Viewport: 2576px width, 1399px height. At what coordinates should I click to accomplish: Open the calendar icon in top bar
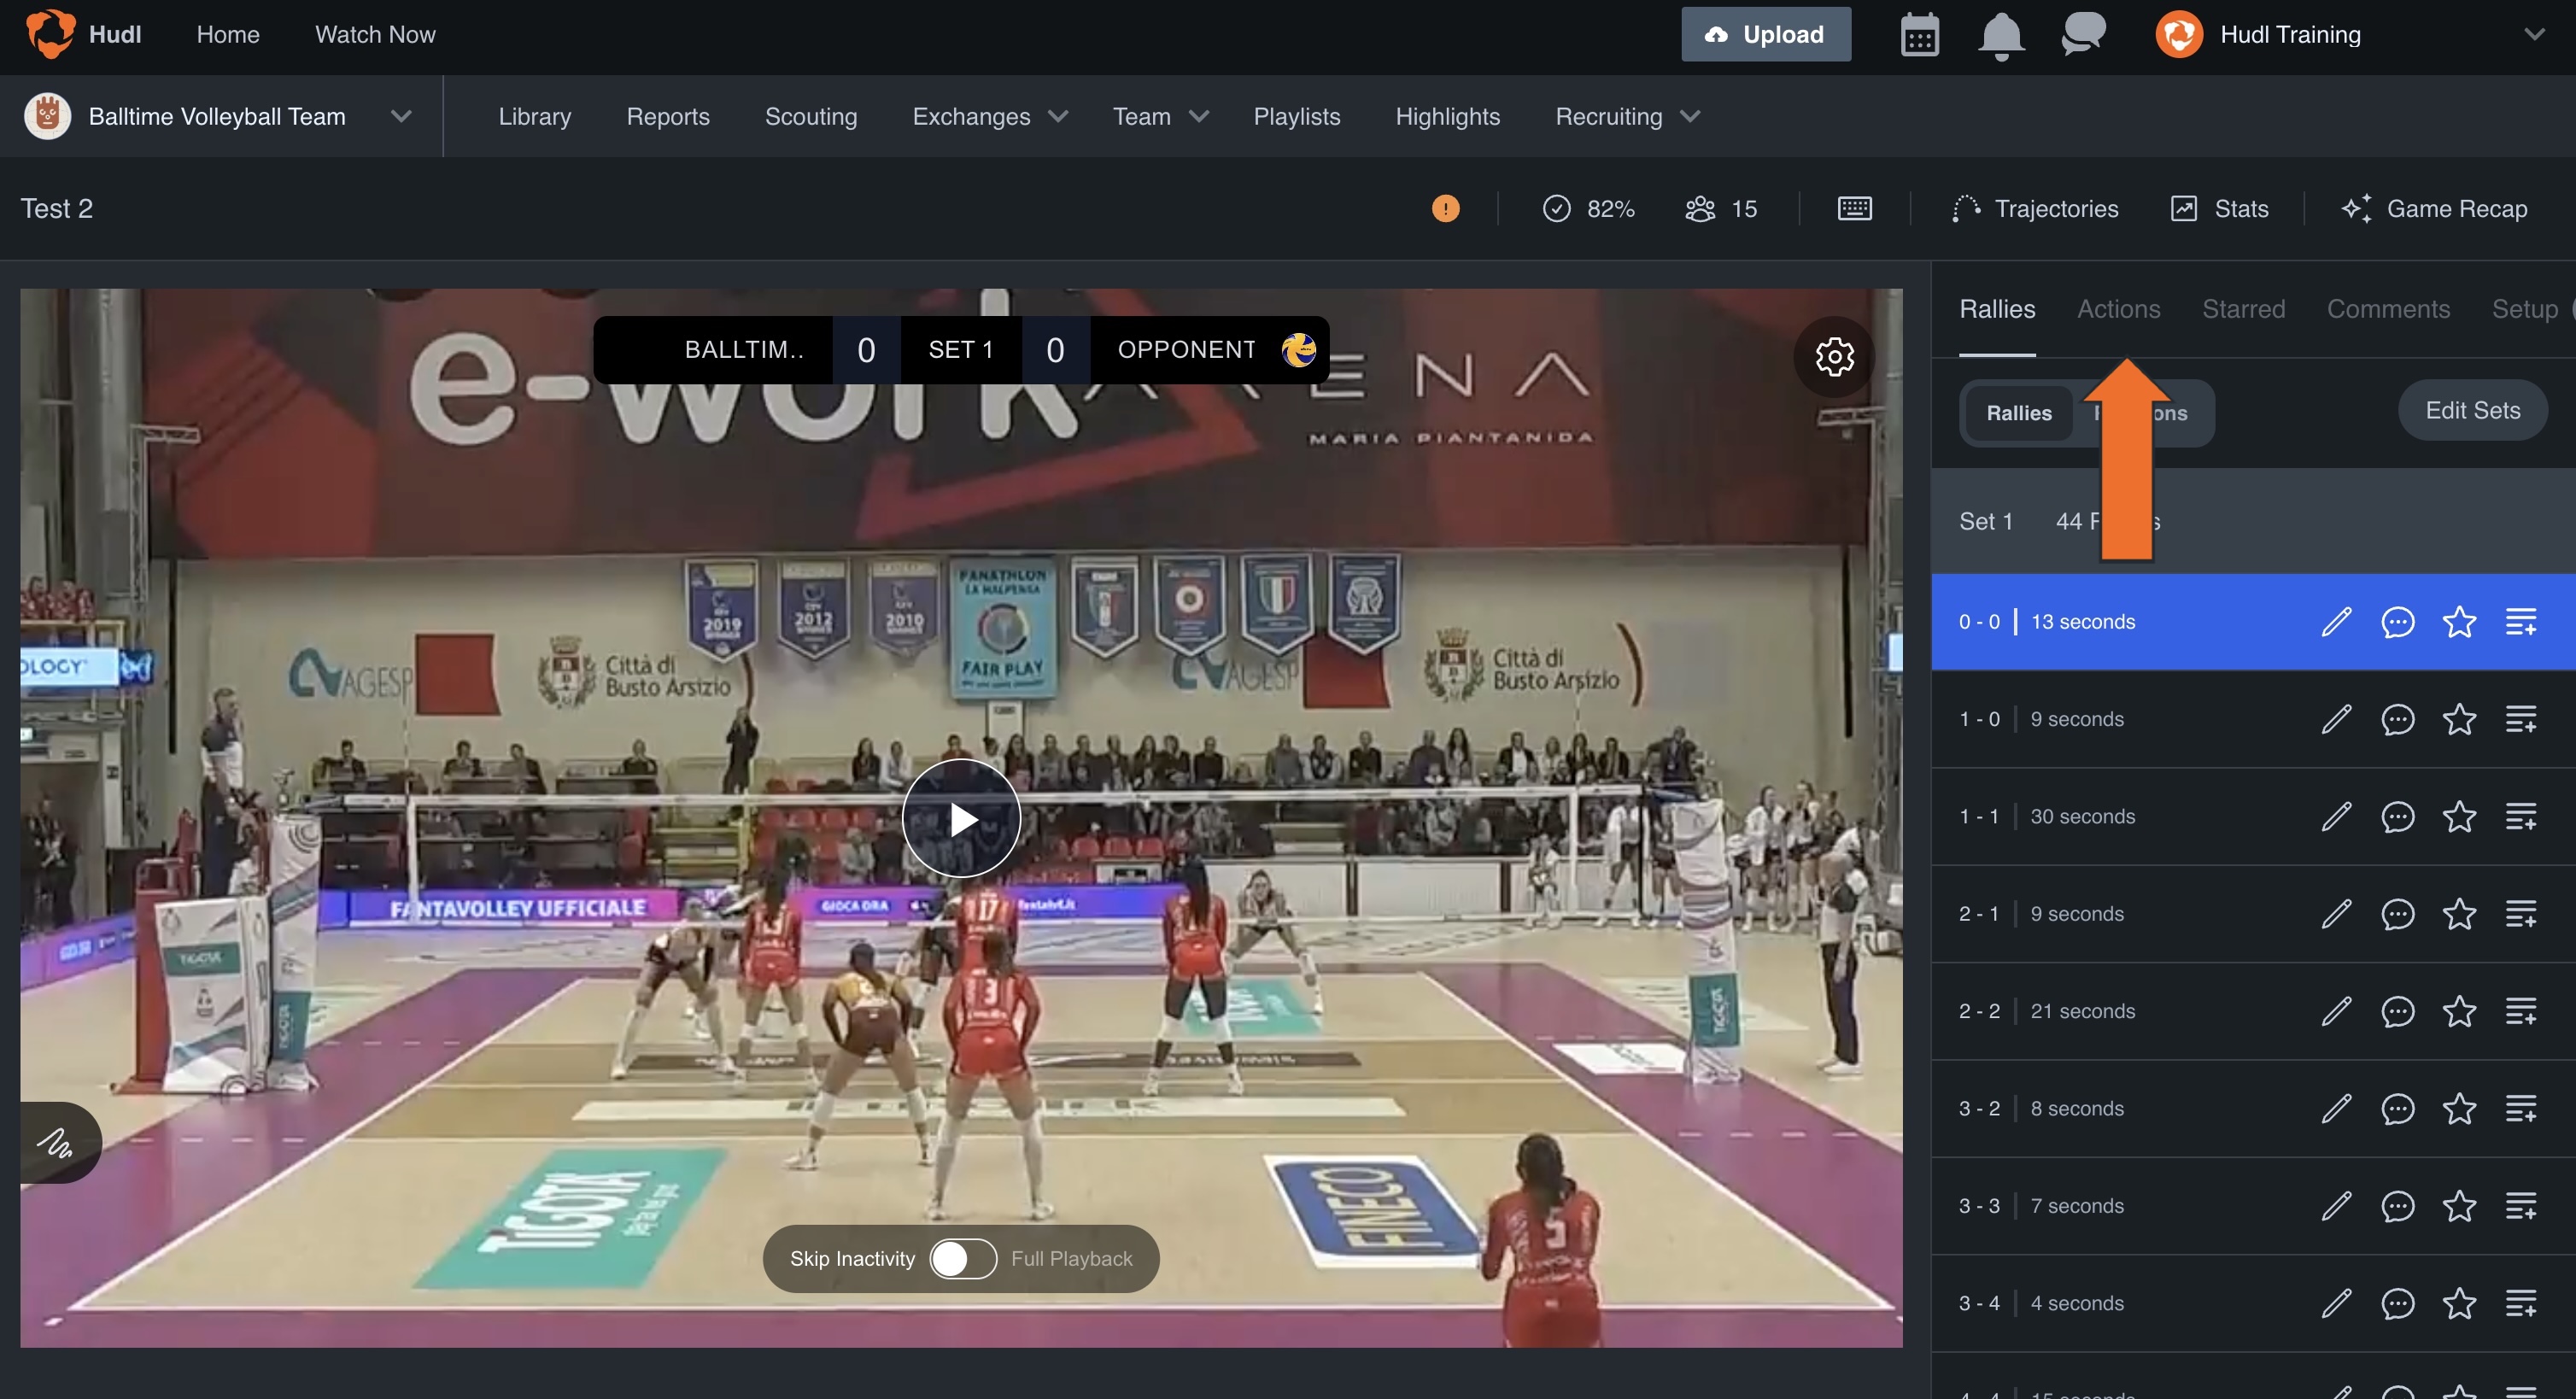click(1919, 35)
